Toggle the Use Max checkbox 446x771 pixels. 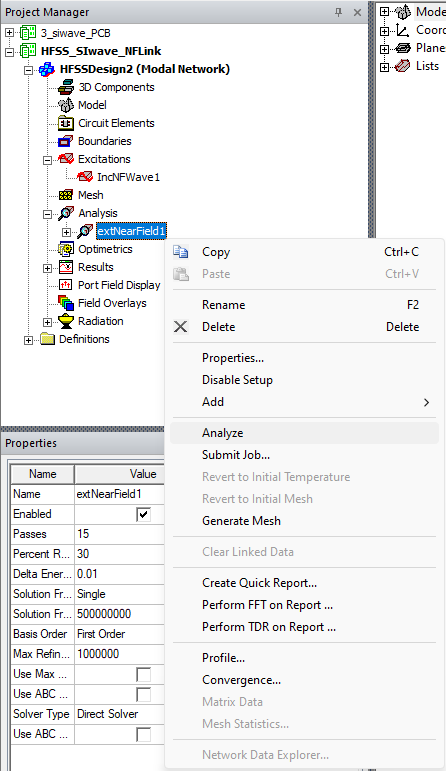pyautogui.click(x=143, y=675)
